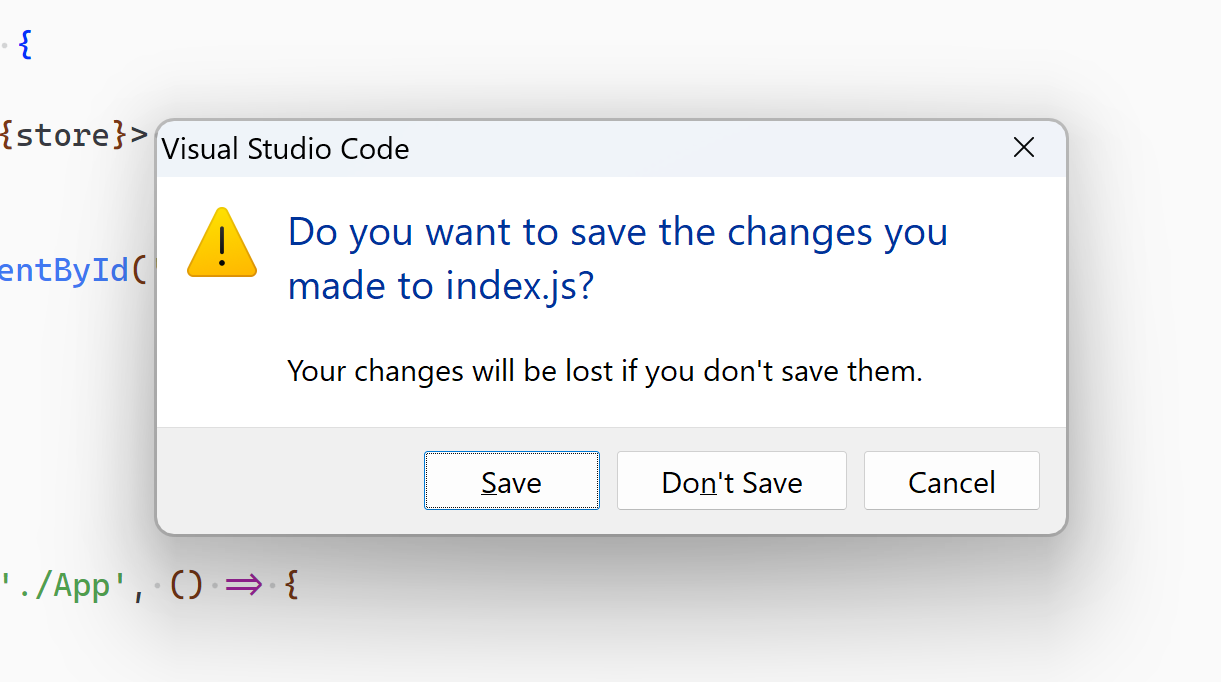Screen dimensions: 1221x682
Task: Click the 'Your changes will be lost' message
Action: (604, 371)
